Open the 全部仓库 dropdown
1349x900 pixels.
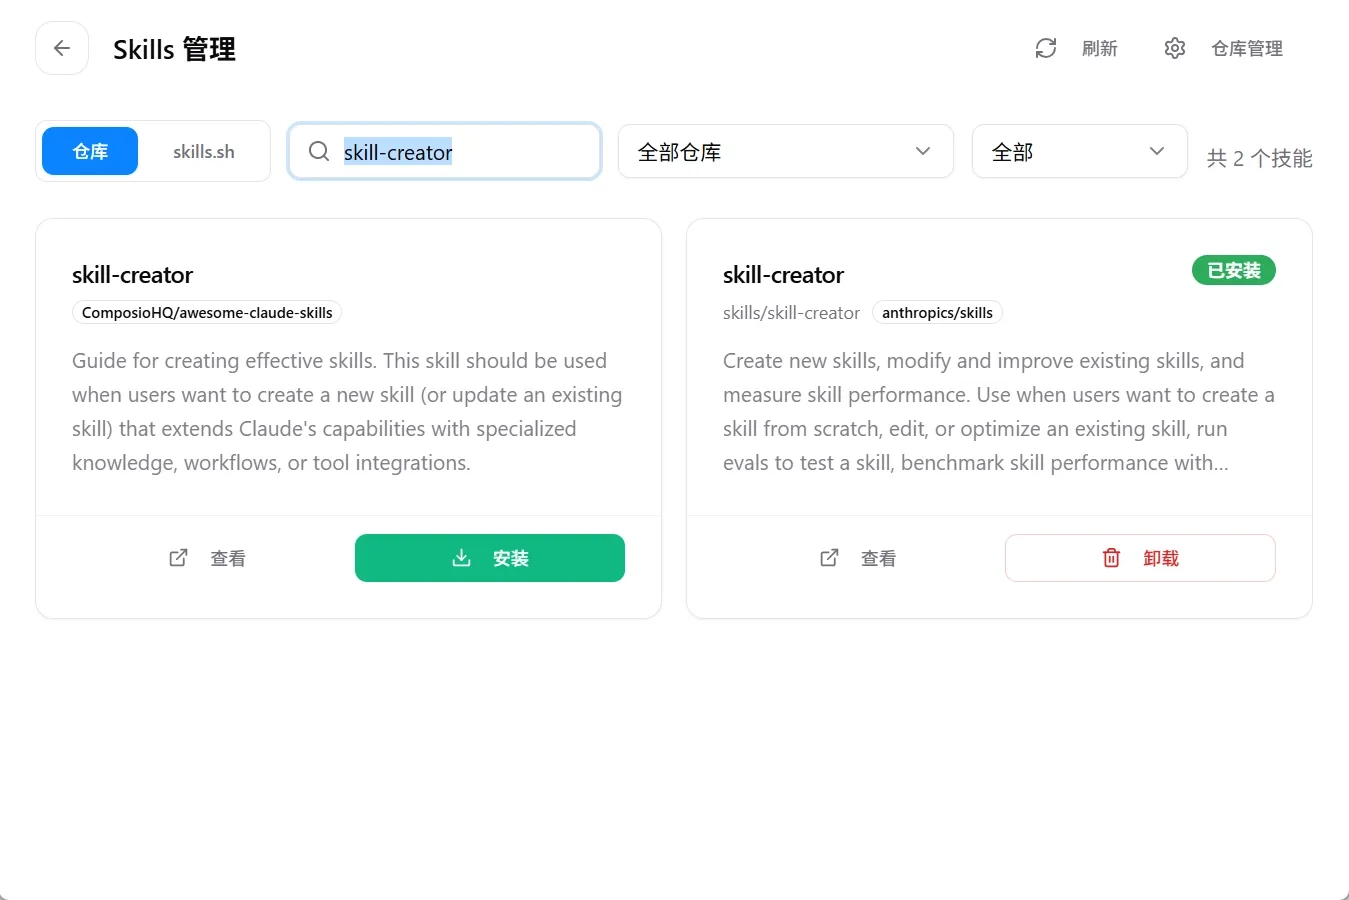(x=786, y=151)
